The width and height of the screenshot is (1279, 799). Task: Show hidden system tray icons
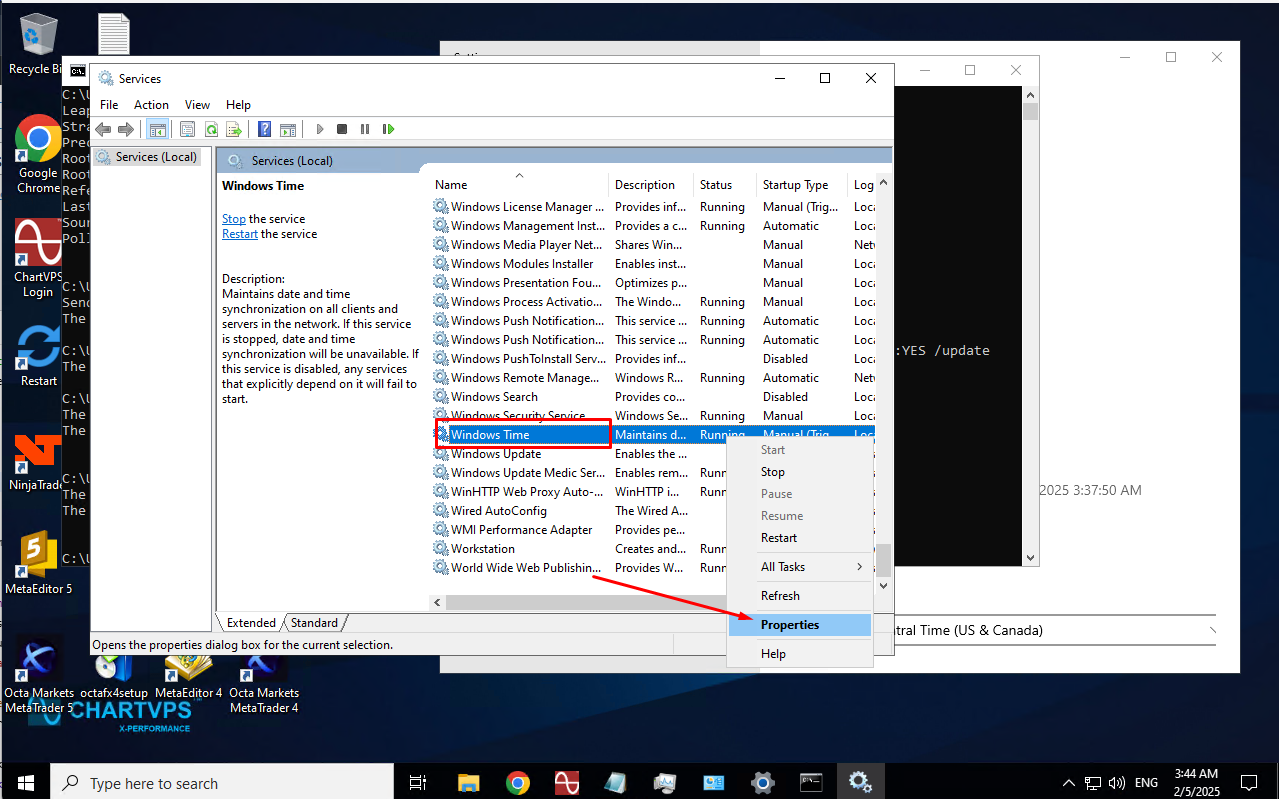point(1069,783)
